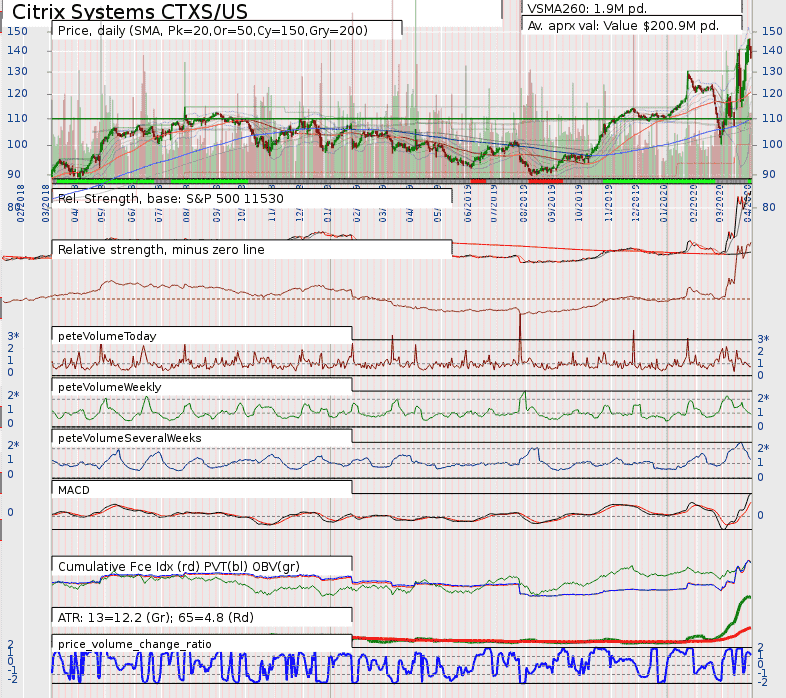Select the "11/2019" date axis label
Screen dimensions: 786x698
click(x=609, y=203)
